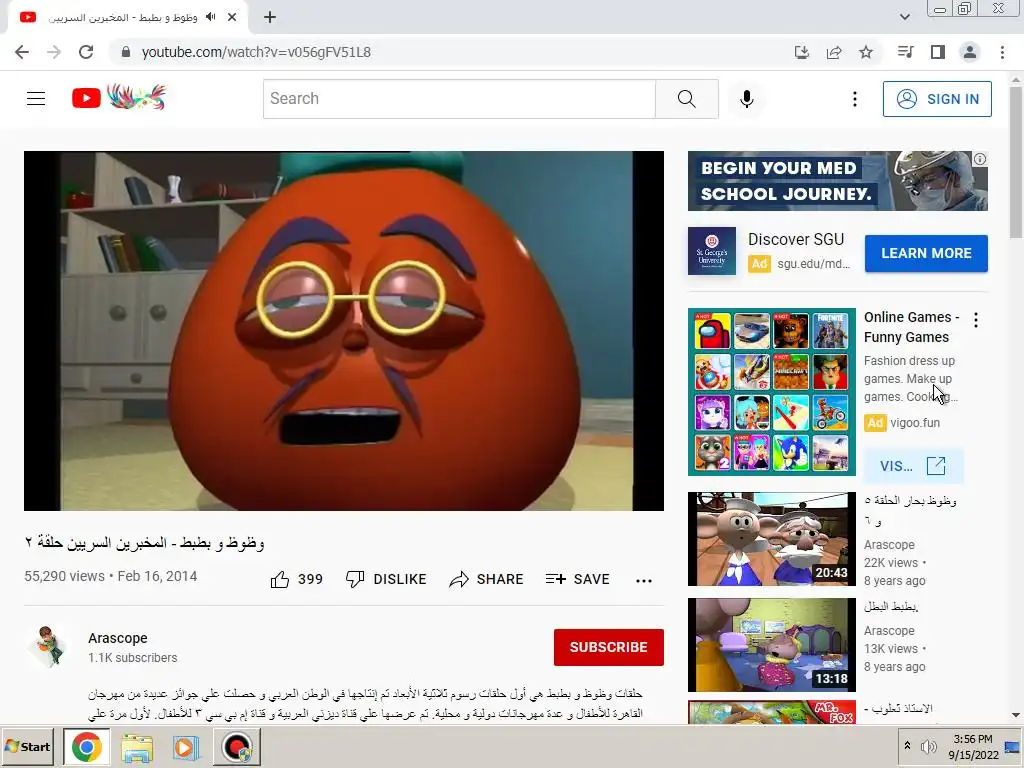Bookmark this page with star icon
Image resolution: width=1024 pixels, height=768 pixels.
(x=866, y=52)
